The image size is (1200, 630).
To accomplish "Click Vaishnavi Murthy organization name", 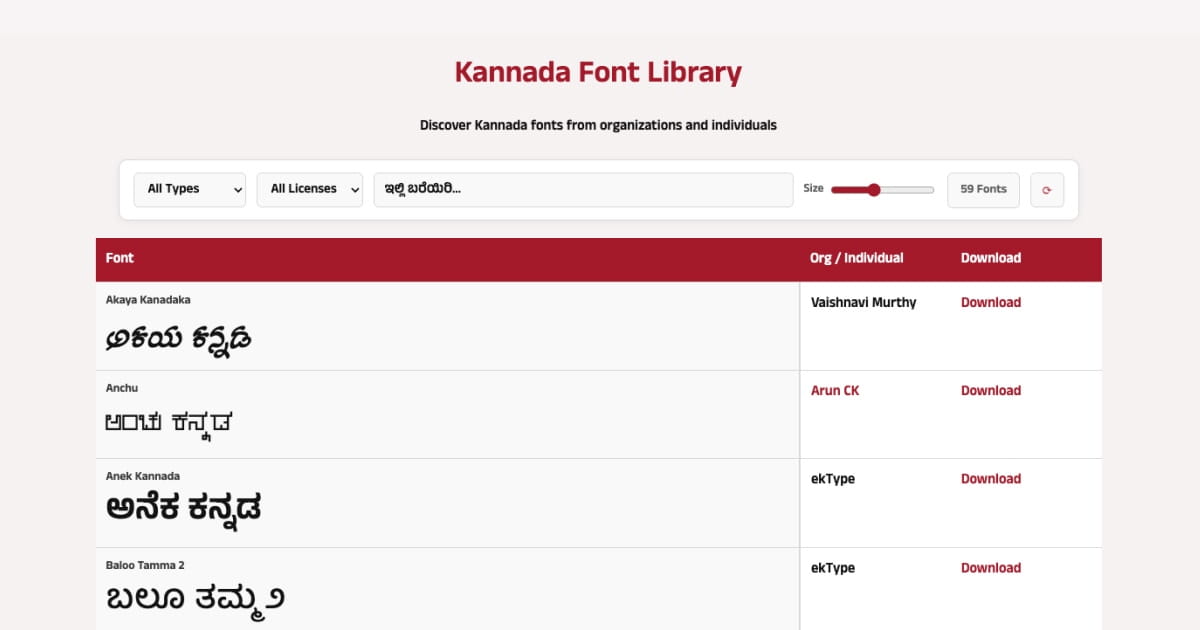I will (864, 302).
